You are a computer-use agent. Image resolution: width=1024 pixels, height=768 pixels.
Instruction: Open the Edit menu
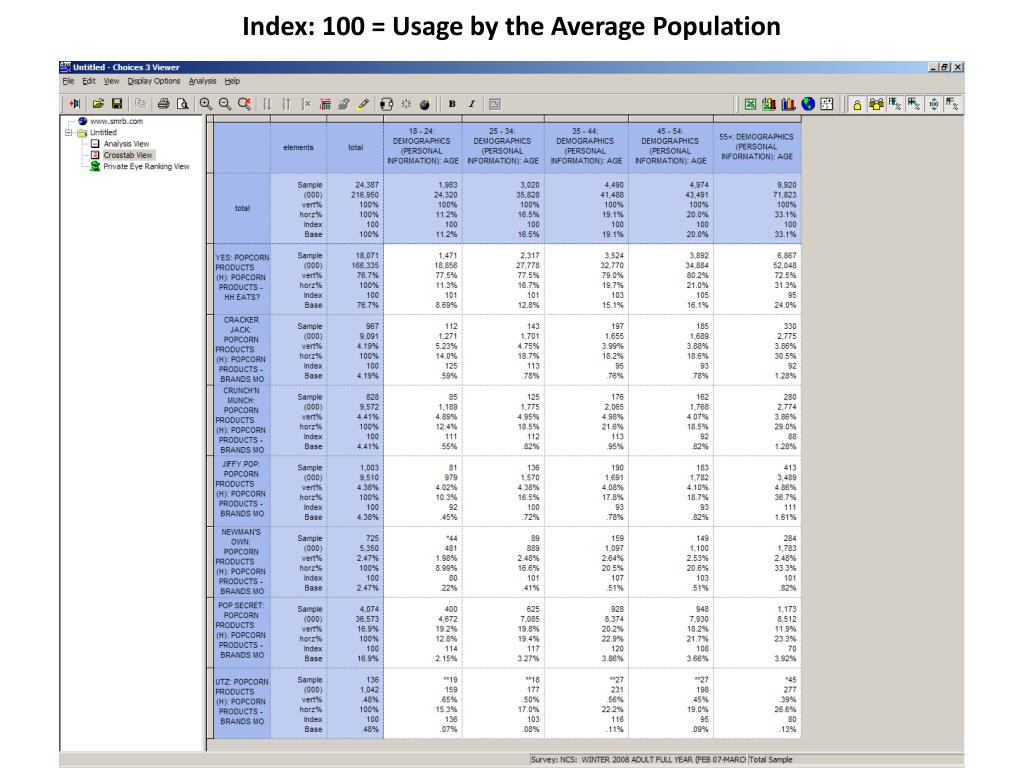[89, 81]
